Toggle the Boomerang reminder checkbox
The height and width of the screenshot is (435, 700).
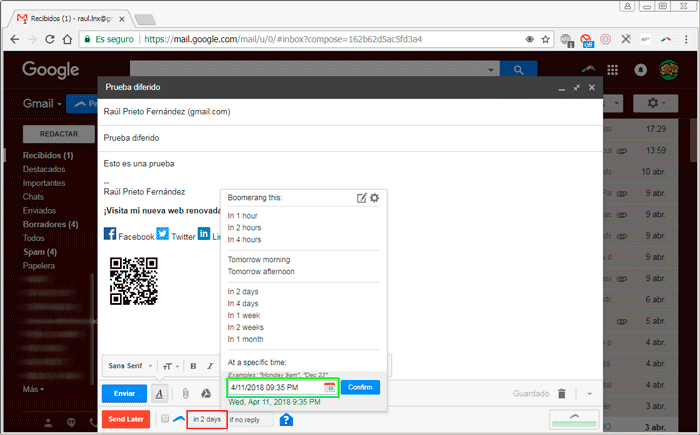point(165,419)
